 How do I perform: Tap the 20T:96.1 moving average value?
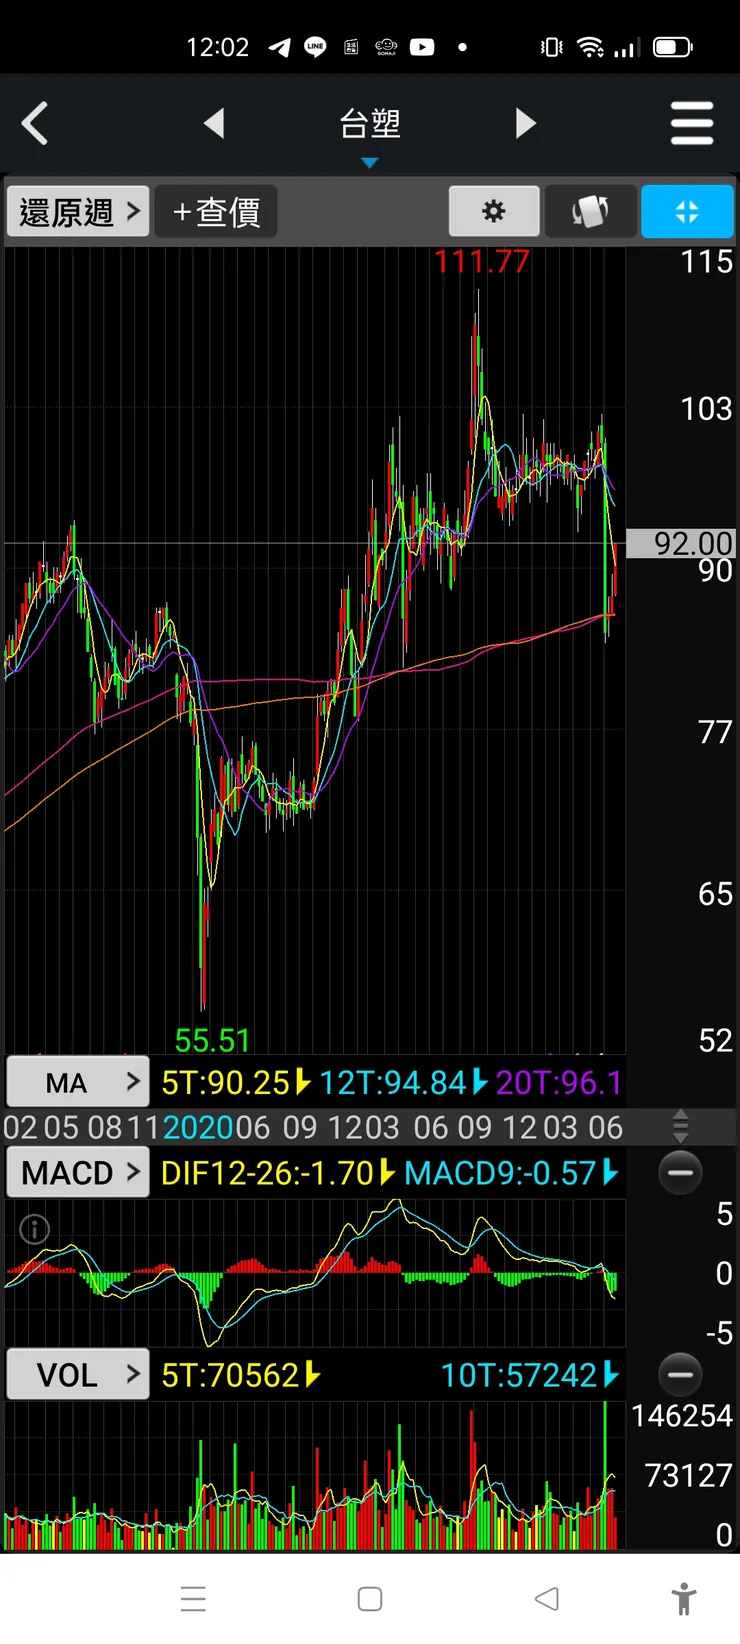point(559,1082)
